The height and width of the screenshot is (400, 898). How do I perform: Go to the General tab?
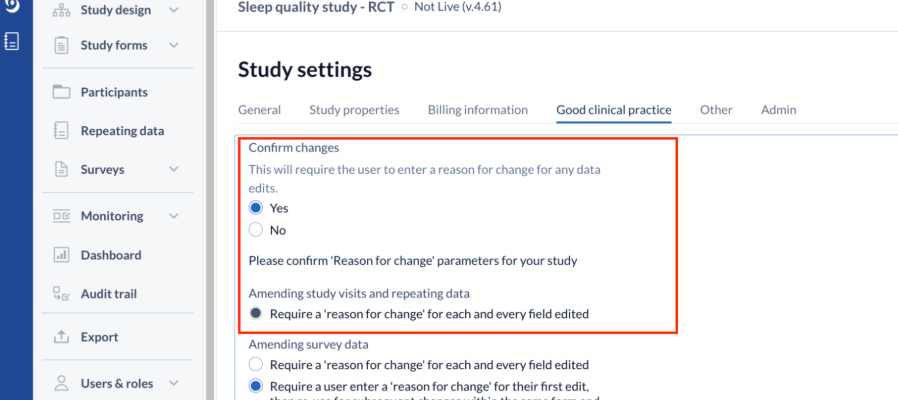pos(259,110)
